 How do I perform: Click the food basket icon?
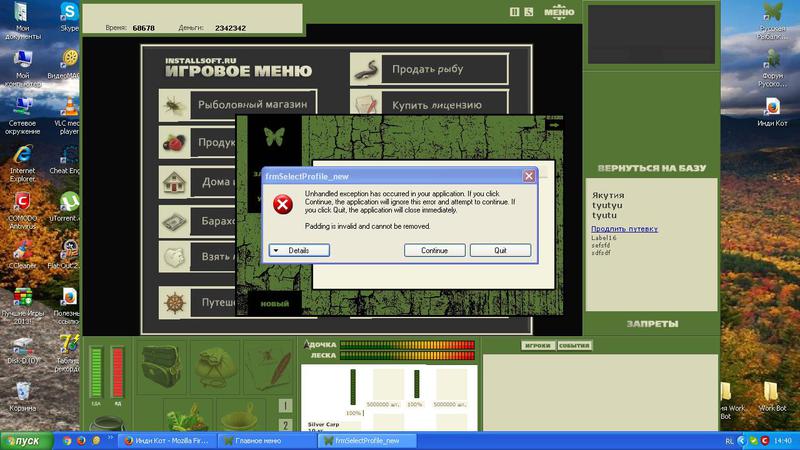(187, 415)
